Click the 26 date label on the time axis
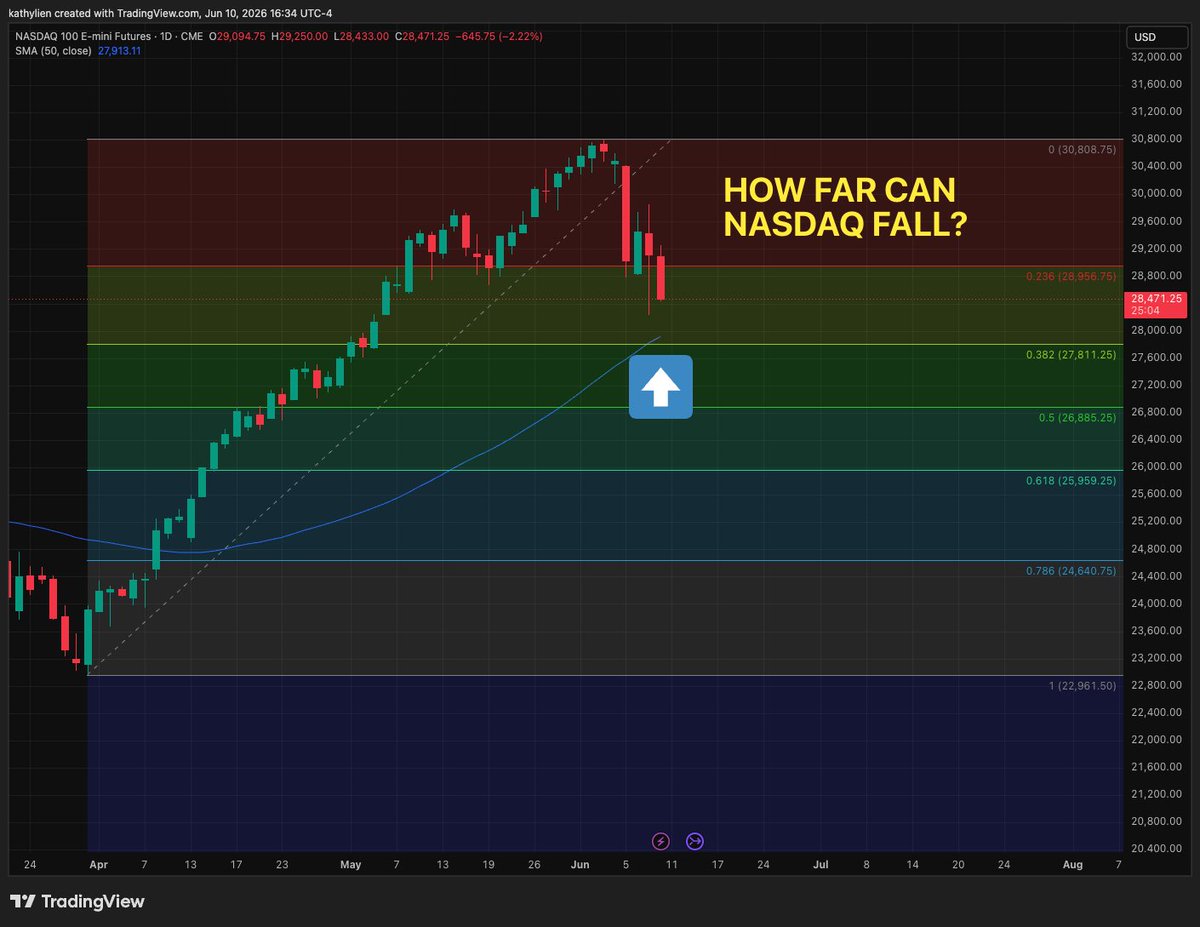 [x=535, y=863]
